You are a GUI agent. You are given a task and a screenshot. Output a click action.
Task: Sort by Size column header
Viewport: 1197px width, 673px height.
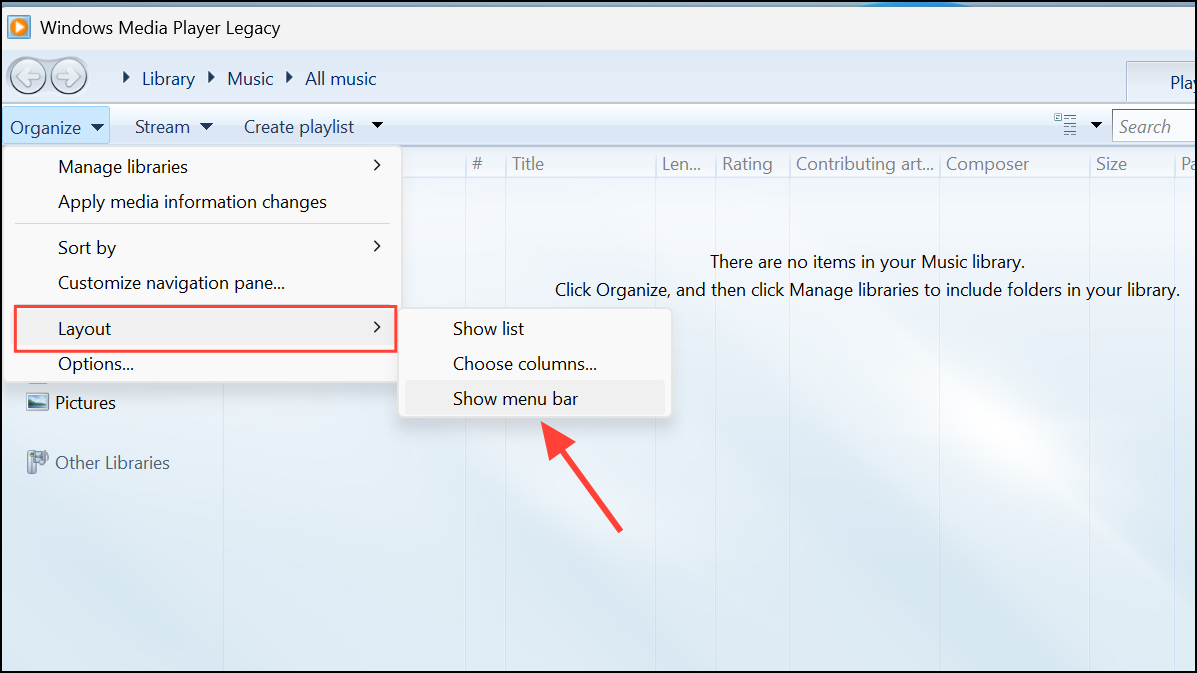coord(1132,164)
